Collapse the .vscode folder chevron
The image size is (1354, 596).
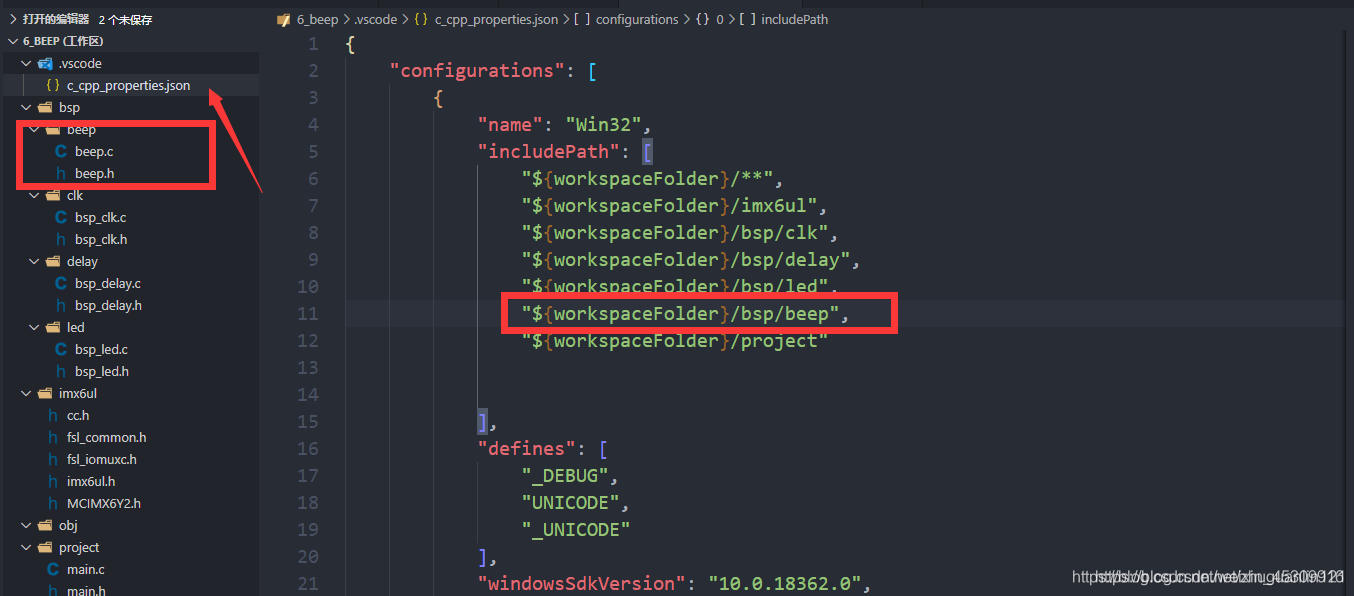pos(26,63)
